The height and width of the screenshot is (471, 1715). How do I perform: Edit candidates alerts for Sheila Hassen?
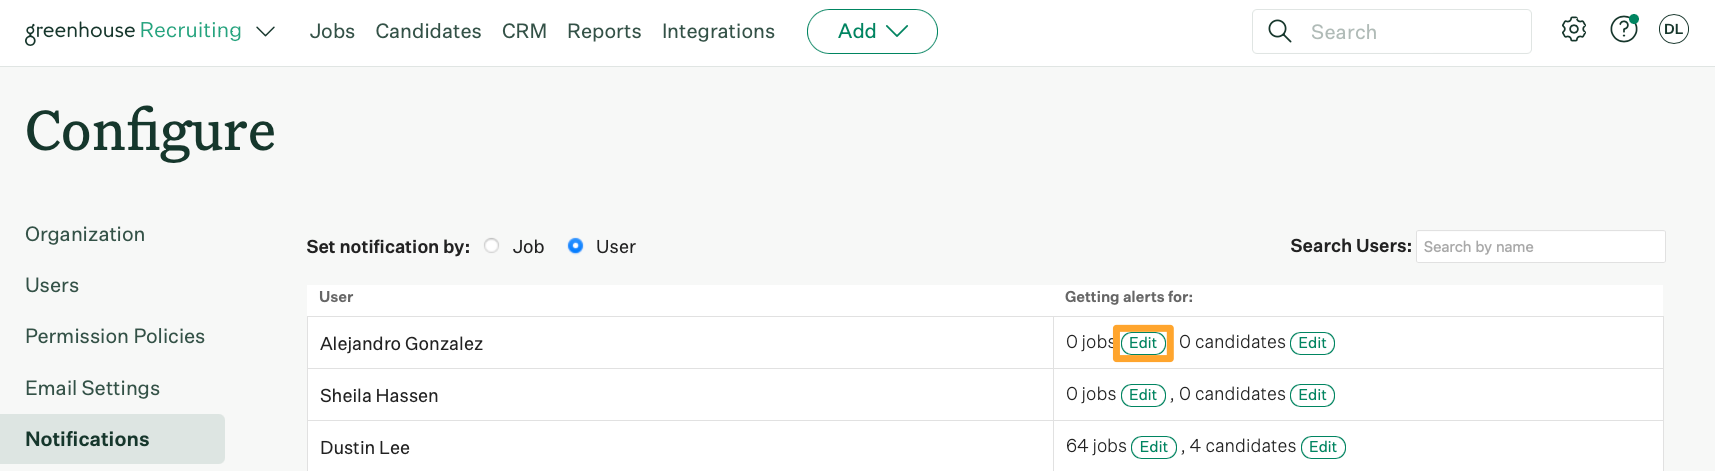[x=1312, y=395]
